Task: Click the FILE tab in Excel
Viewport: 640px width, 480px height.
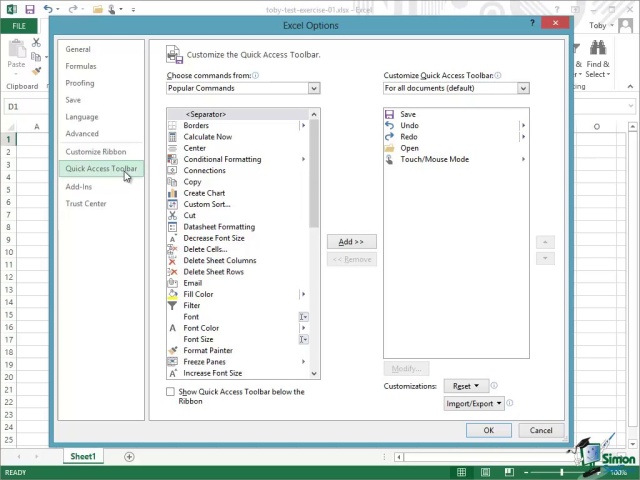Action: (19, 26)
